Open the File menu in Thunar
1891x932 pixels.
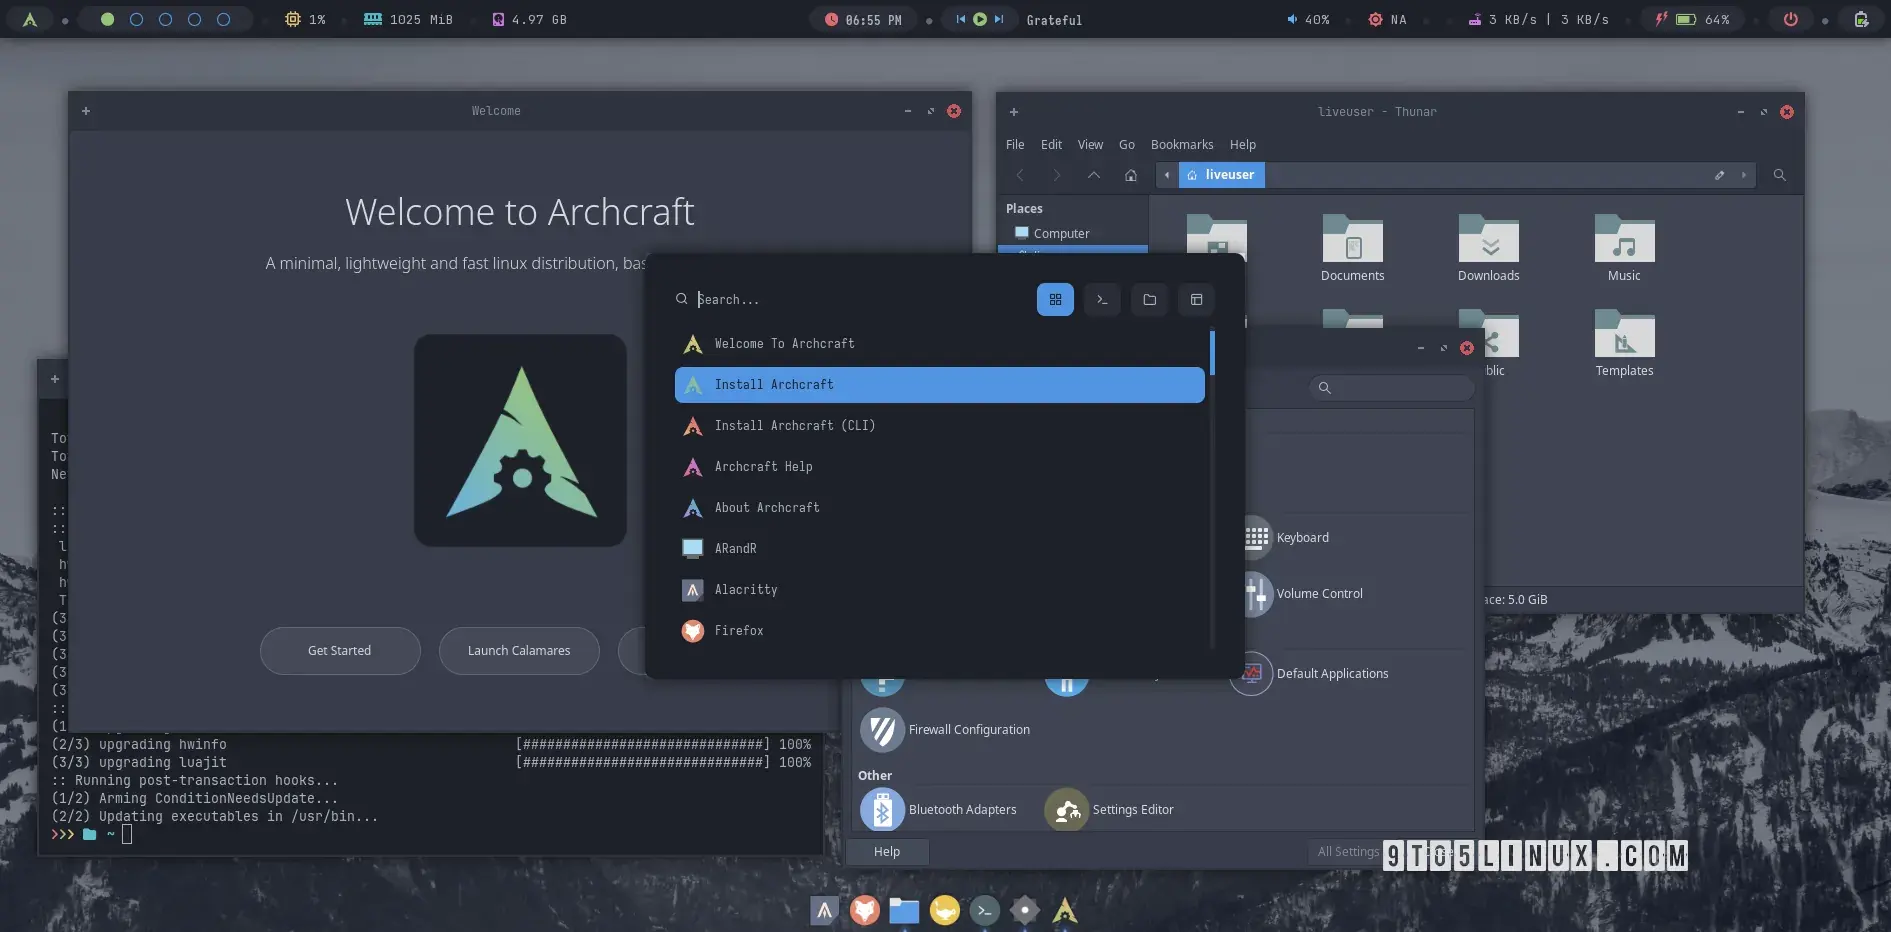(1015, 145)
